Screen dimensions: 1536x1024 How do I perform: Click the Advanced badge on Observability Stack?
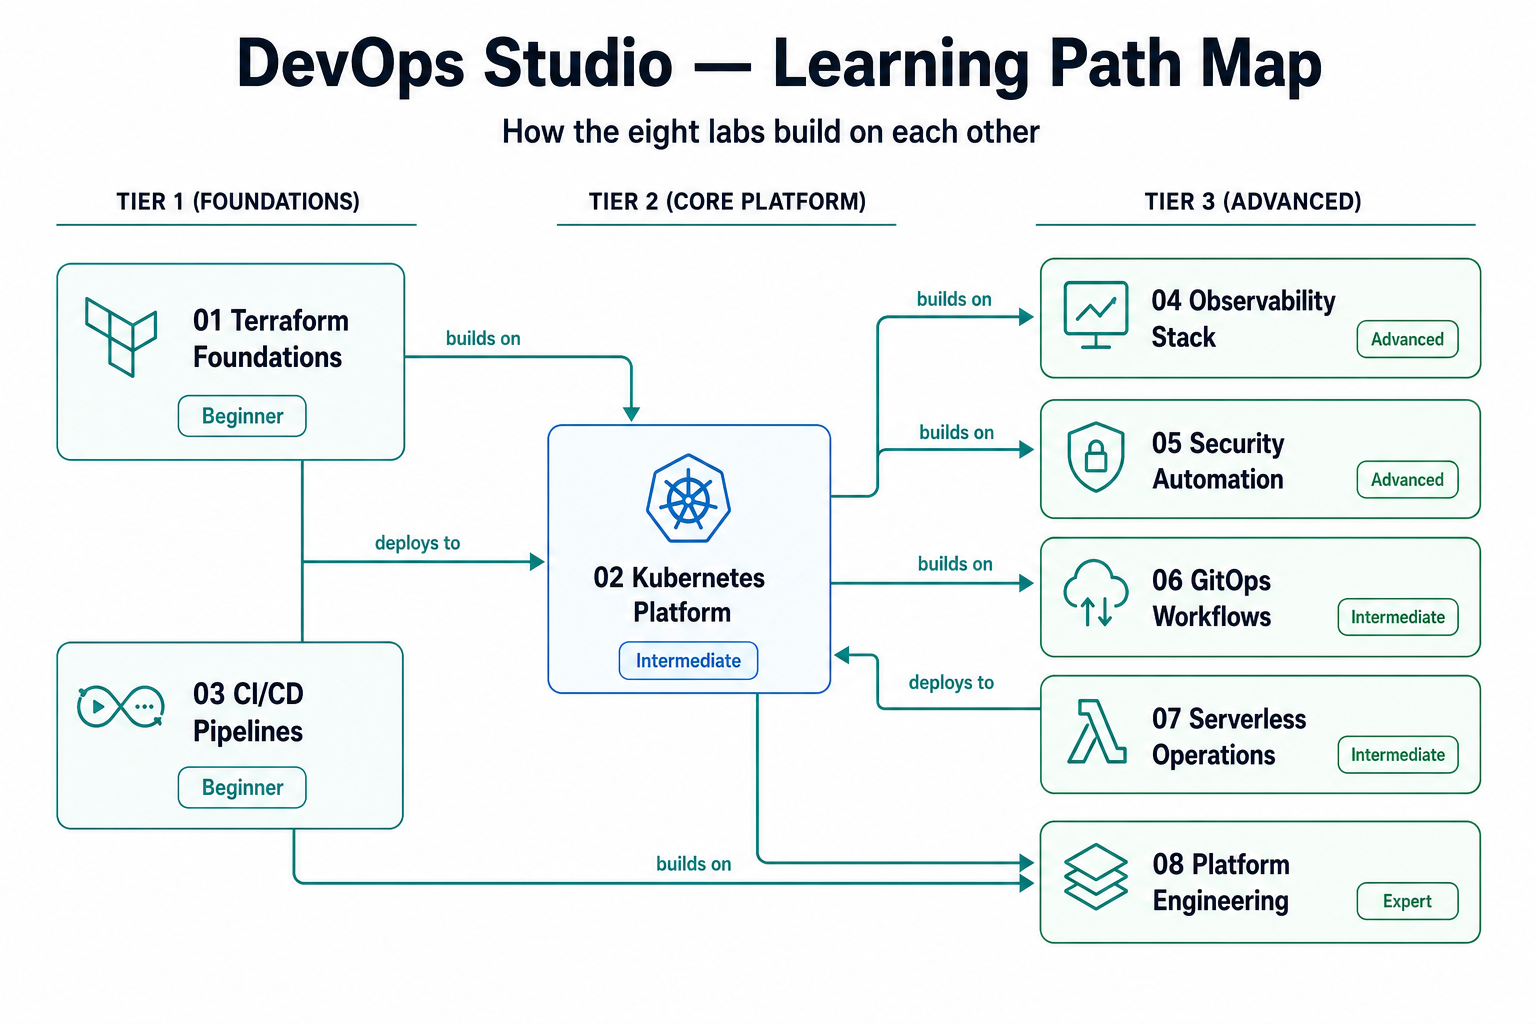pyautogui.click(x=1407, y=339)
